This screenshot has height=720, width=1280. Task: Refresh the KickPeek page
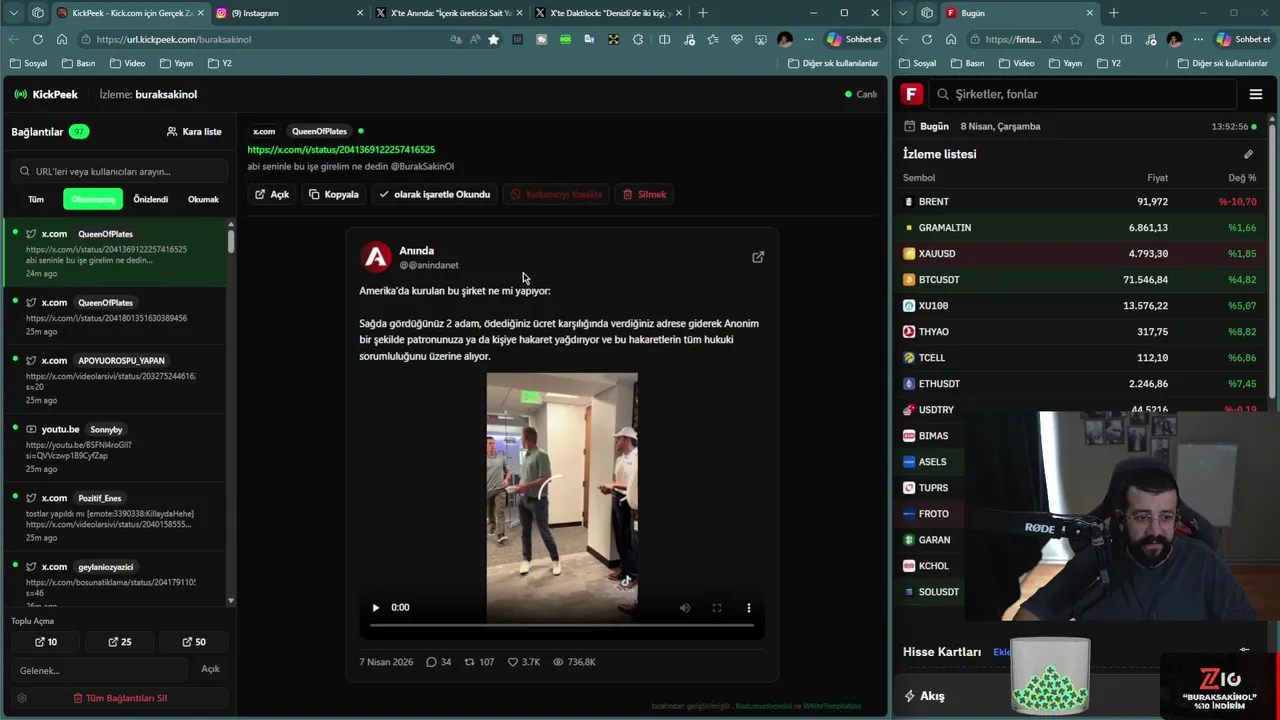[38, 39]
